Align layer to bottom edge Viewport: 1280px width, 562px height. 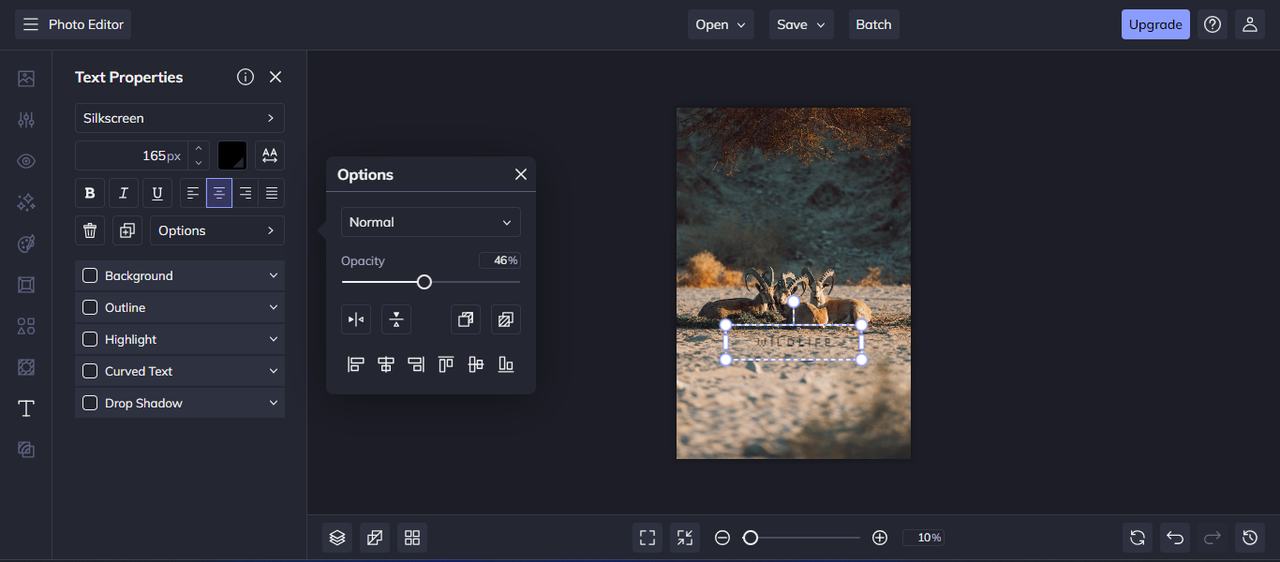[506, 365]
